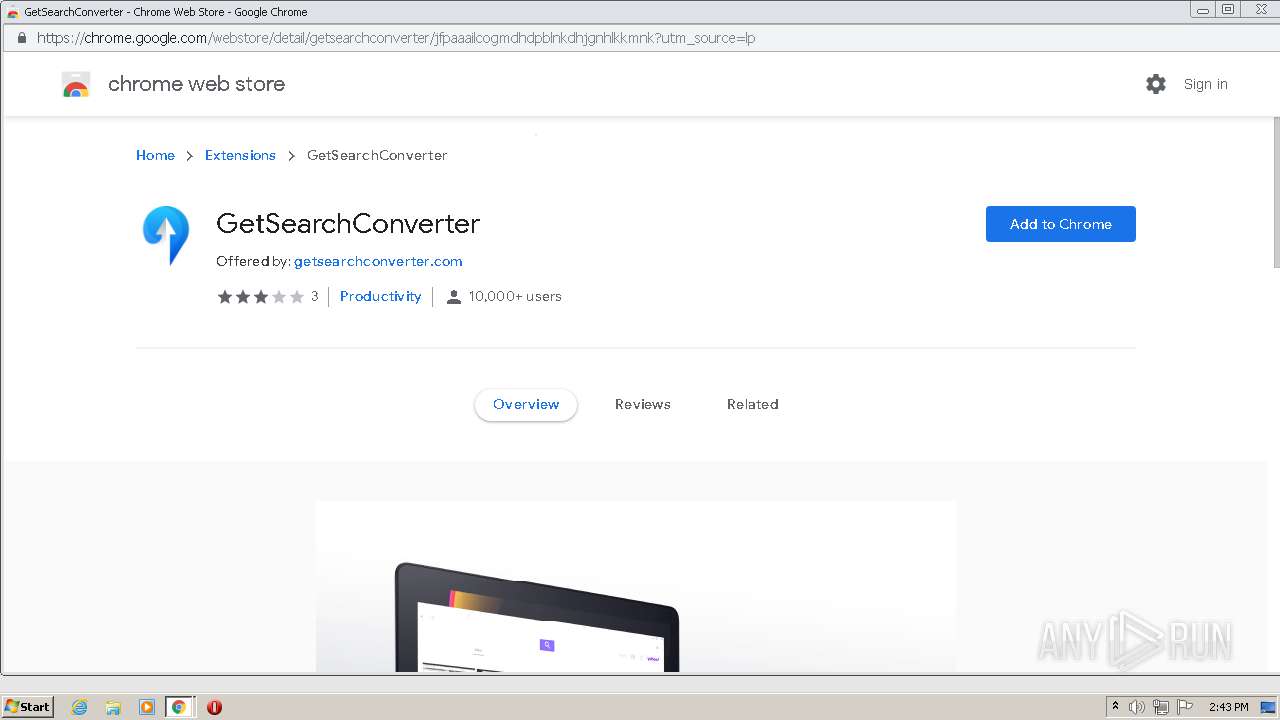Open Internet Explorer from the taskbar

click(79, 707)
